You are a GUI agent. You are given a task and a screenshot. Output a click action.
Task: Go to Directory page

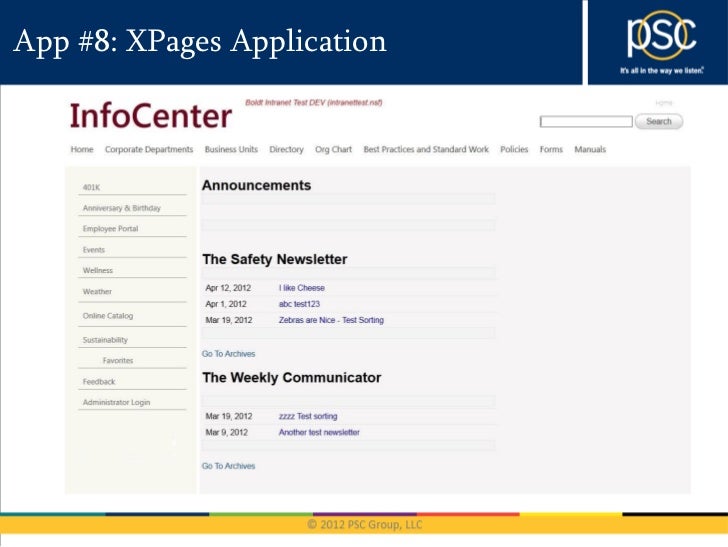[286, 150]
